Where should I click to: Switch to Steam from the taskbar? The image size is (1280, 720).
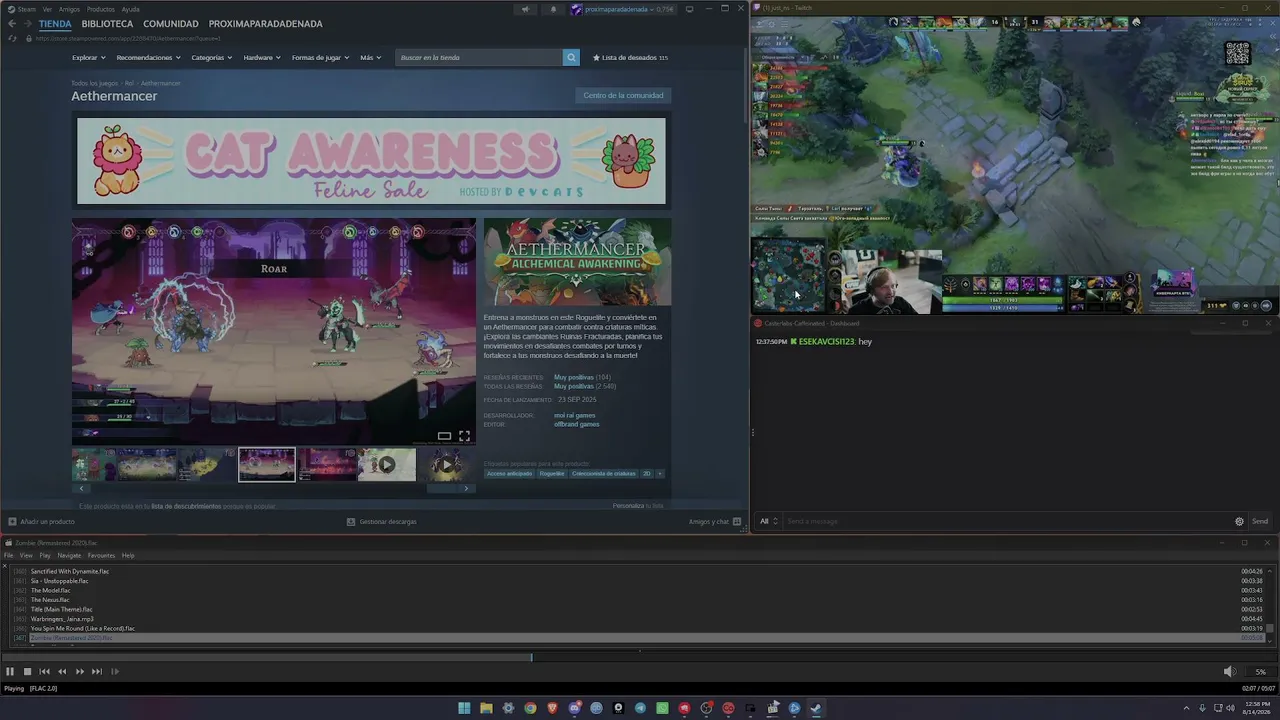pos(816,709)
